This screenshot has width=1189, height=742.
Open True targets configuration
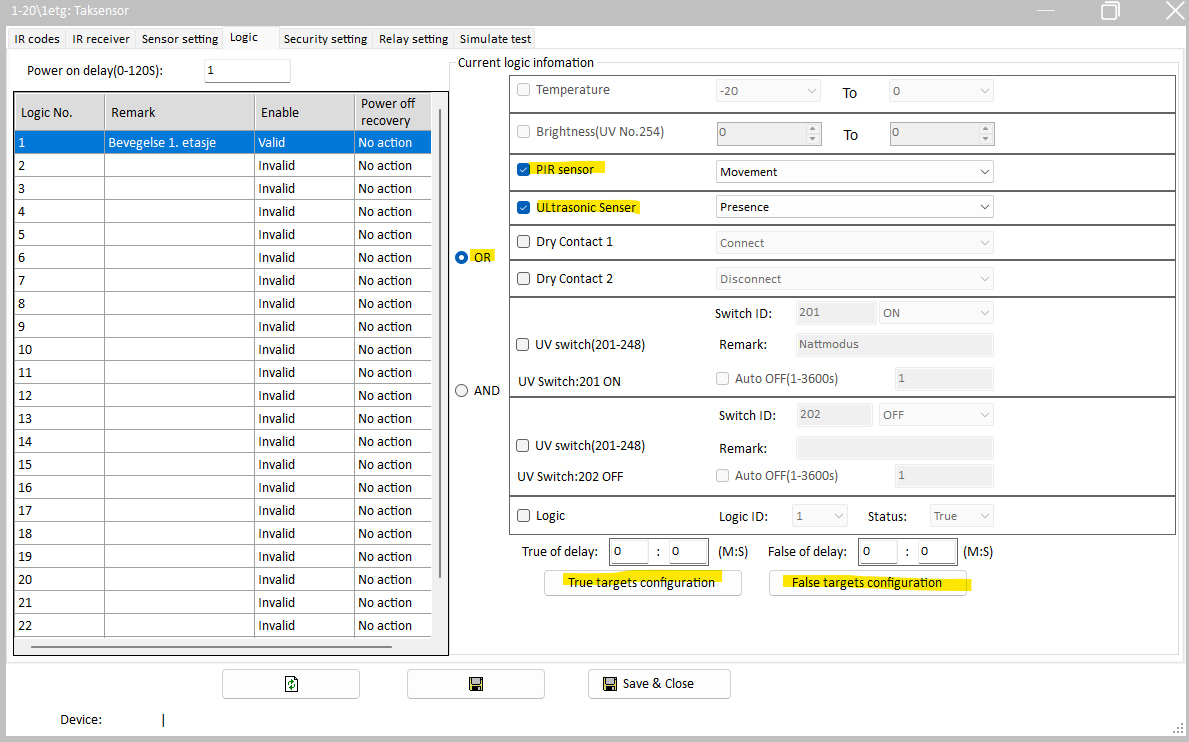click(x=642, y=583)
